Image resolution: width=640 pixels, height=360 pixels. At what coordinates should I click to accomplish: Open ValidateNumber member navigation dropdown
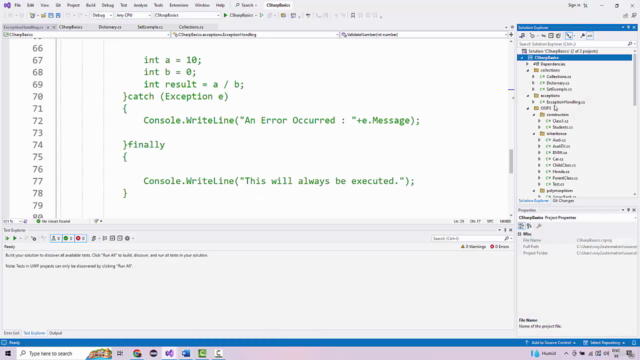[x=424, y=35]
